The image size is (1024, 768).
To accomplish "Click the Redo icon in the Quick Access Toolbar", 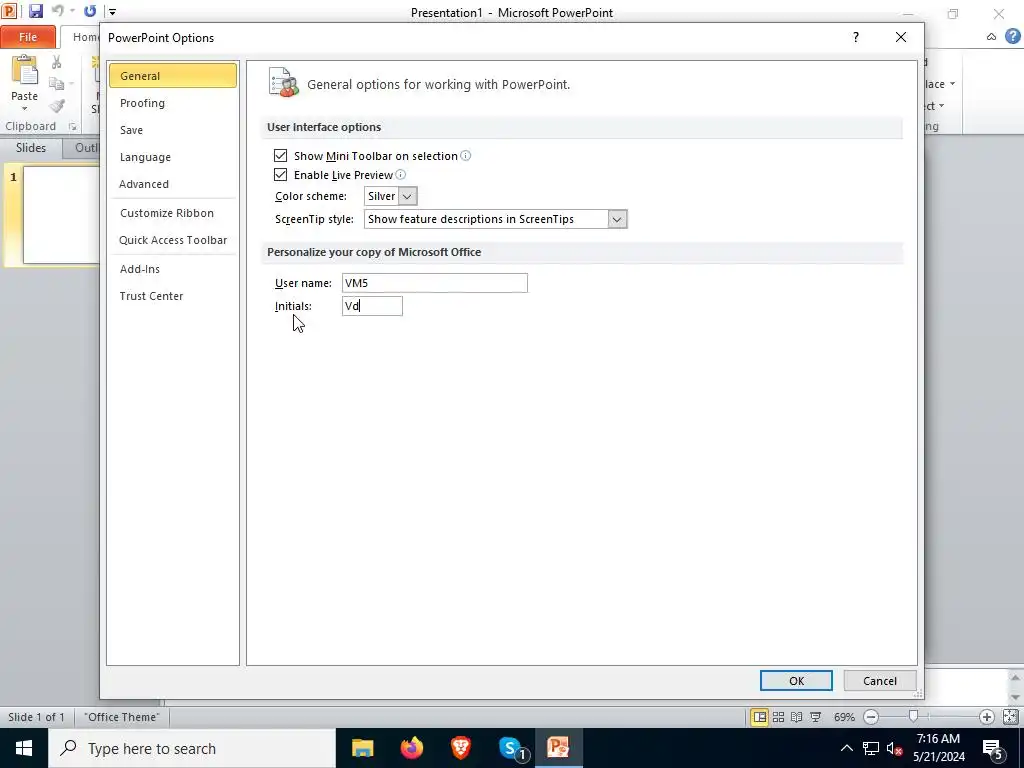I will pyautogui.click(x=90, y=11).
